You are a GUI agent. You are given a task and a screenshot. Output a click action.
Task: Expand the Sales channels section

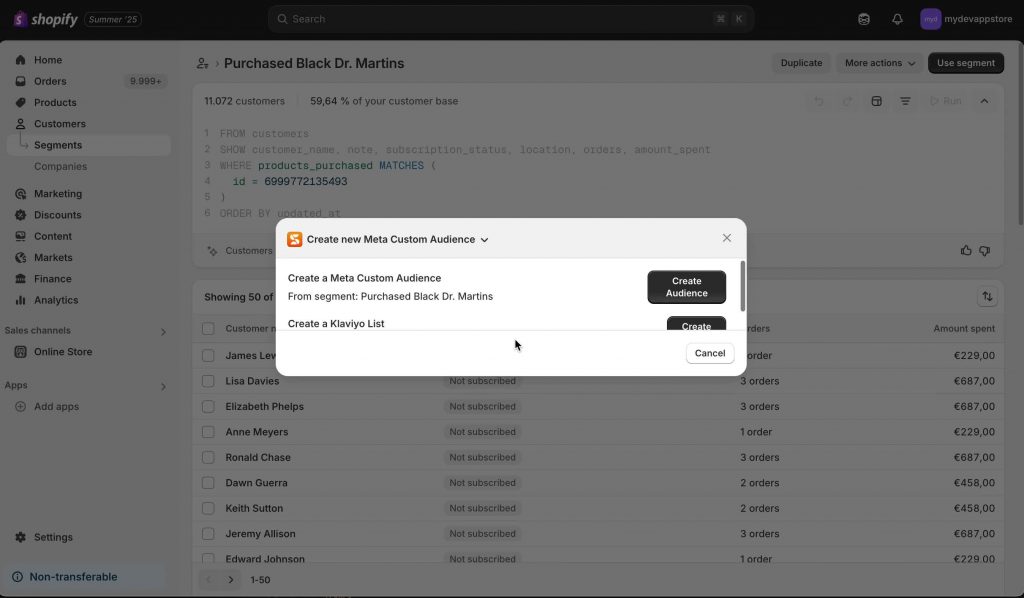(163, 332)
